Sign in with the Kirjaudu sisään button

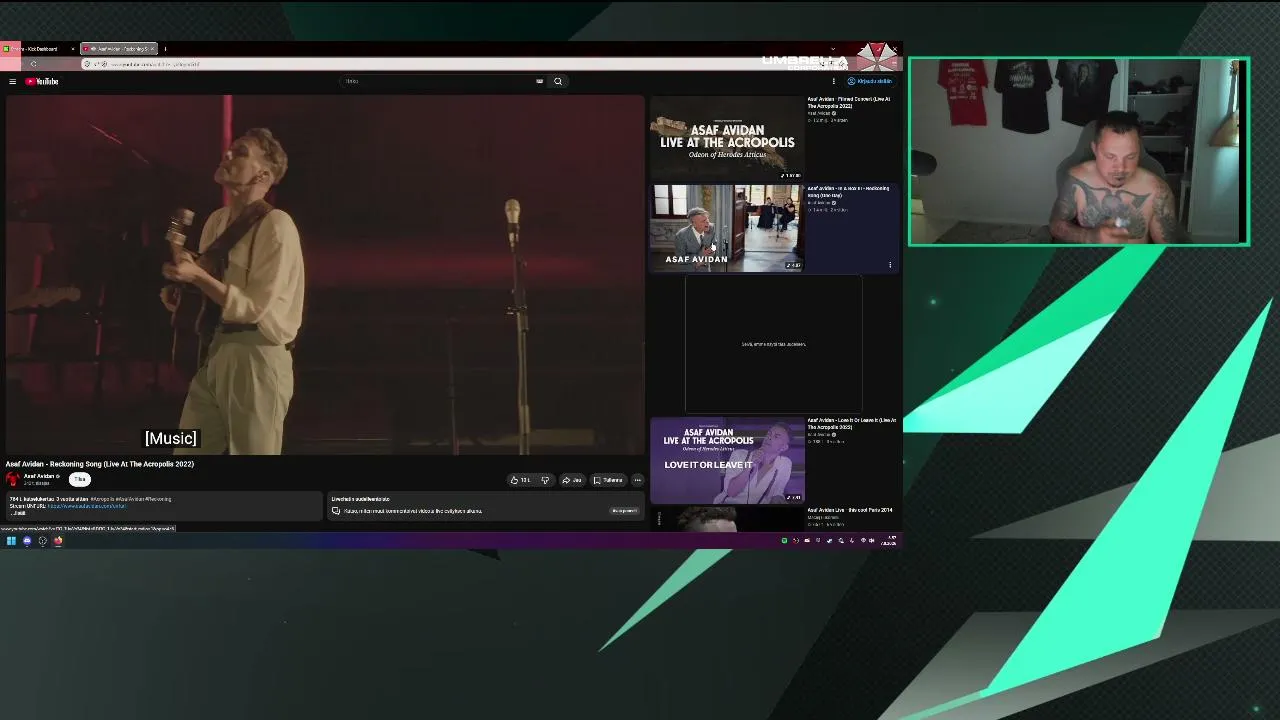870,81
